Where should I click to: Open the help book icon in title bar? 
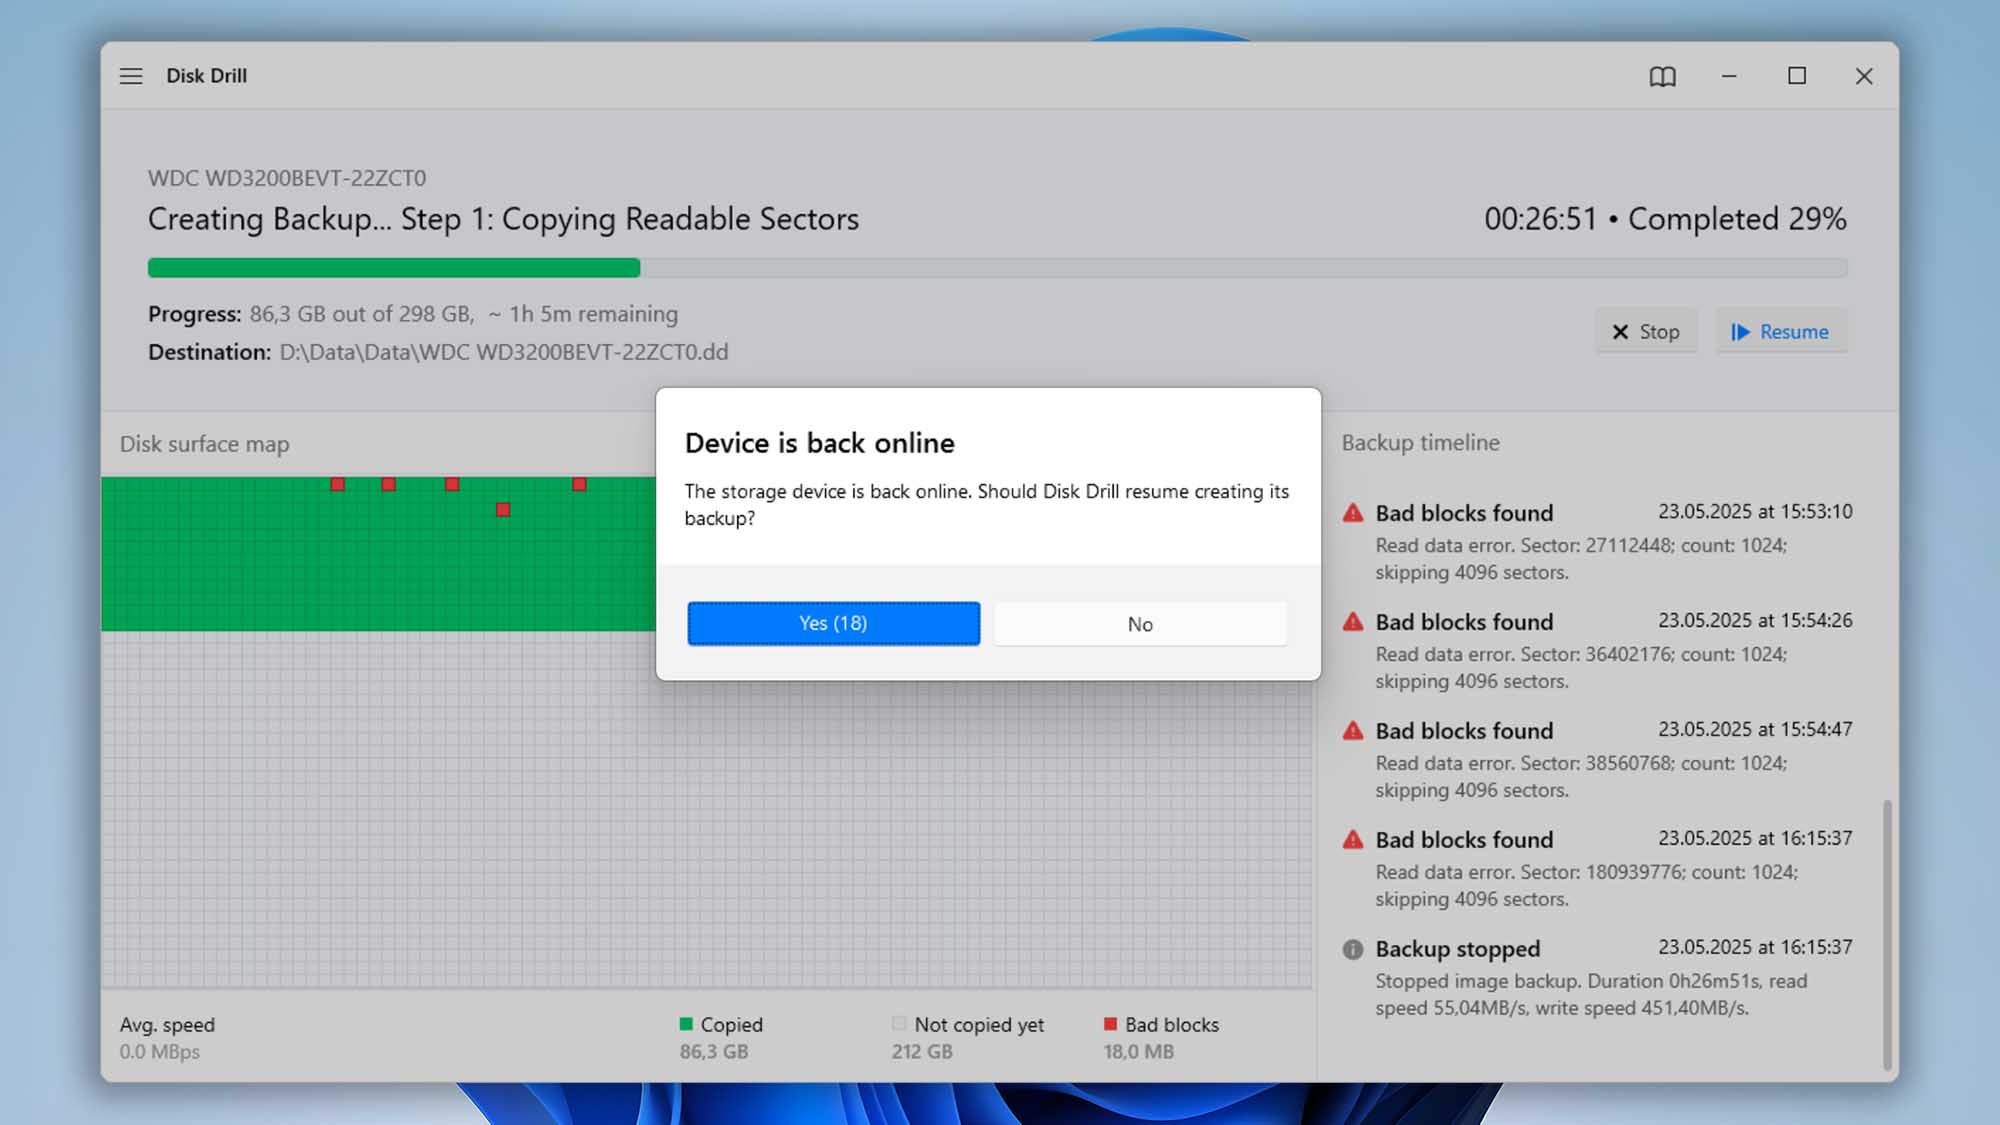point(1662,76)
